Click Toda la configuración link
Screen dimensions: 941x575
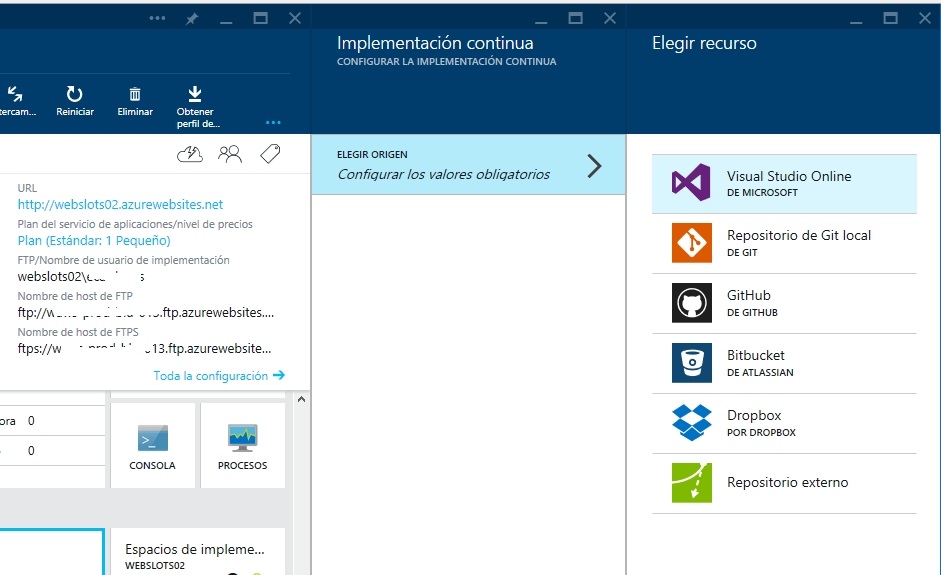(x=219, y=376)
